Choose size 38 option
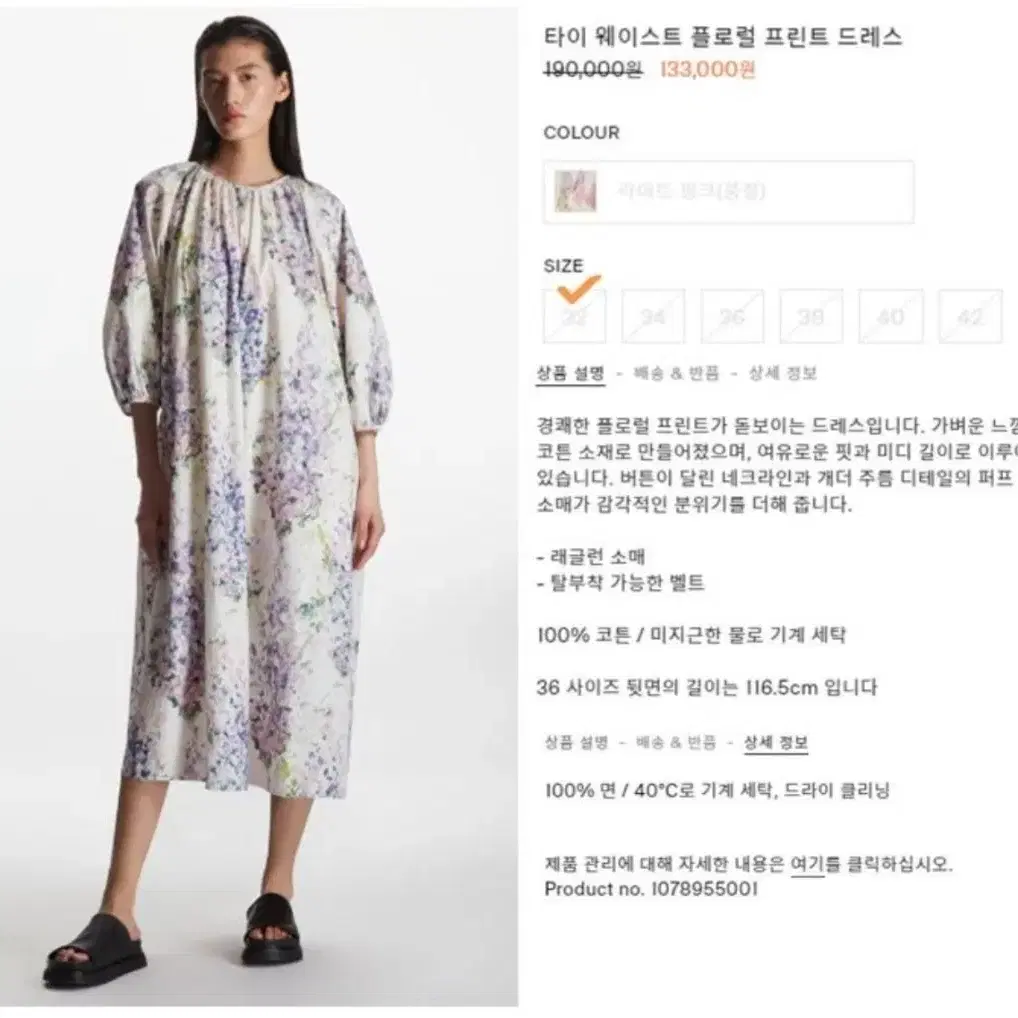The width and height of the screenshot is (1018, 1018). pyautogui.click(x=812, y=316)
